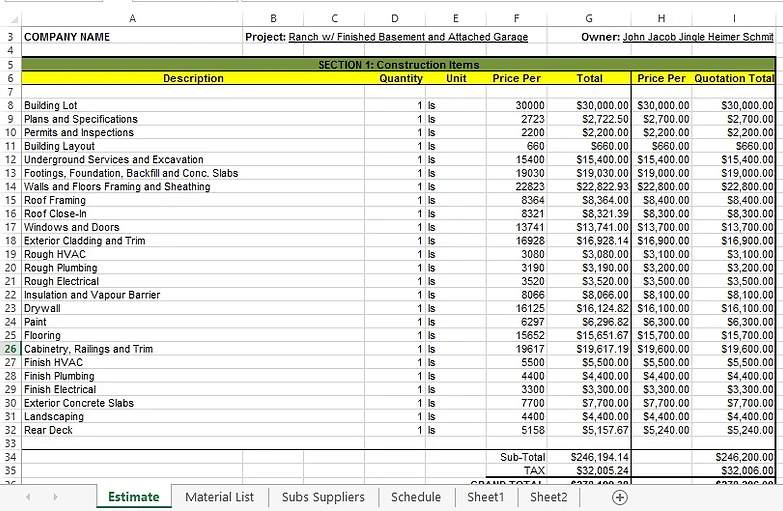Click the Unit header cell
Viewport: 783px width, 511px height.
coord(456,78)
